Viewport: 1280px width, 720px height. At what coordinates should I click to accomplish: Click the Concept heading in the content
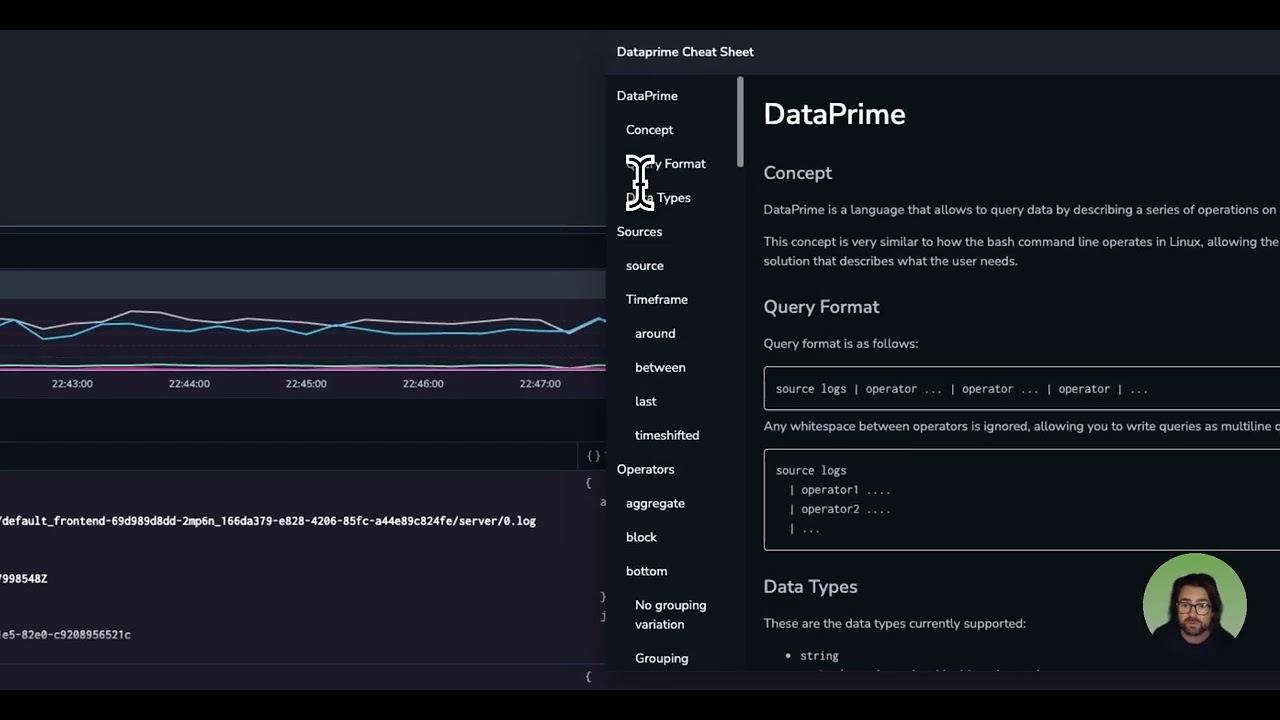(x=797, y=173)
